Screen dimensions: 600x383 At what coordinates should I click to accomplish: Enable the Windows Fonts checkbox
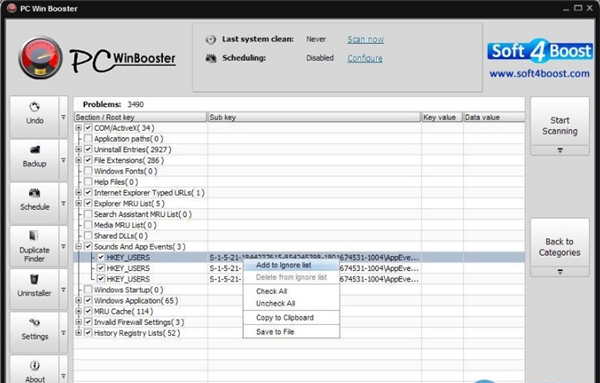88,171
